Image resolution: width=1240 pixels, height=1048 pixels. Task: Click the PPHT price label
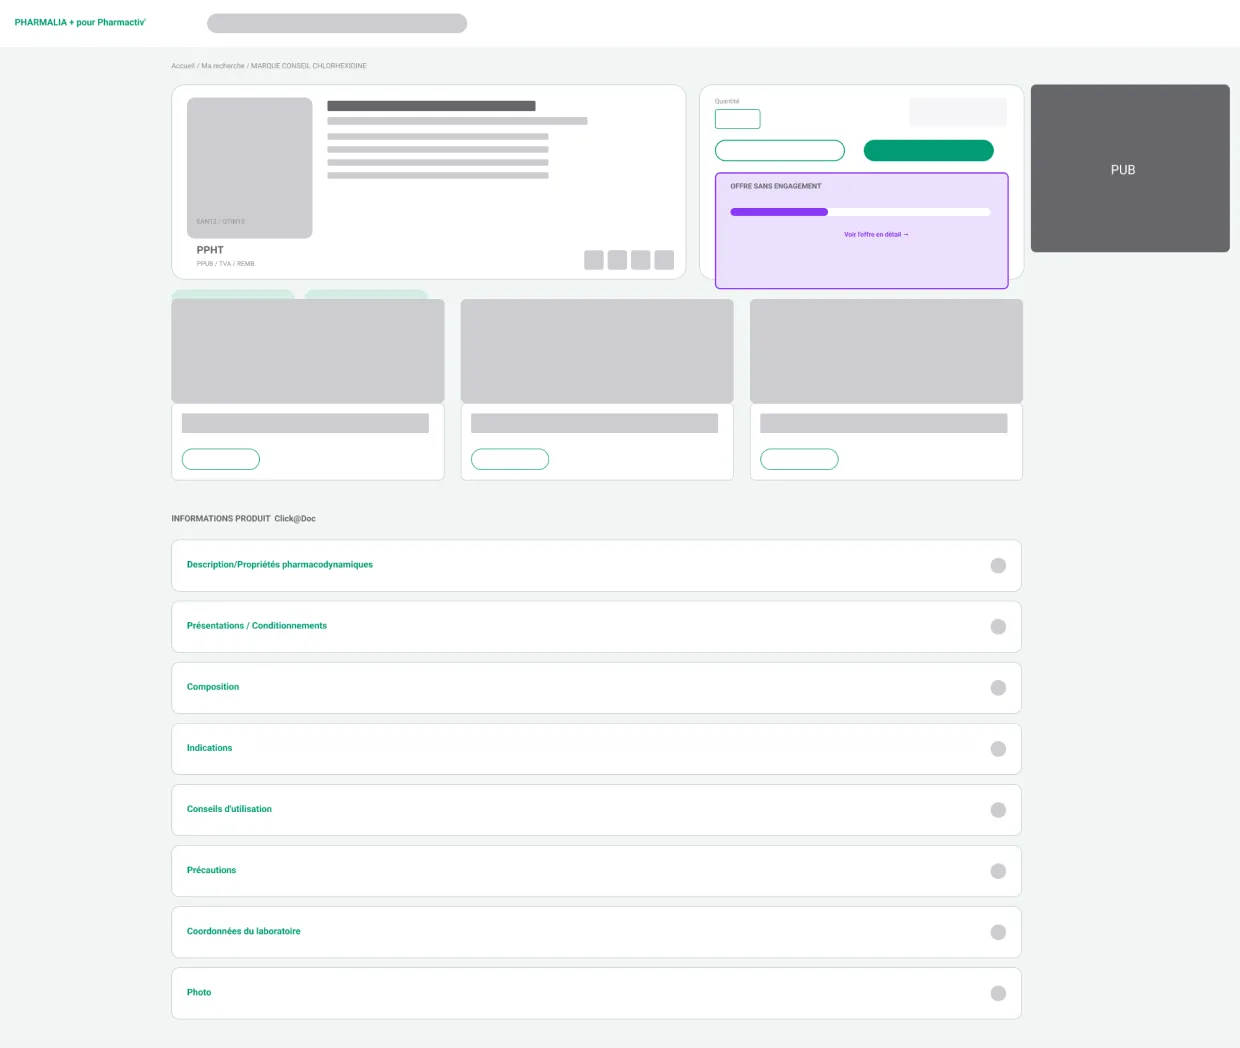[x=210, y=250]
